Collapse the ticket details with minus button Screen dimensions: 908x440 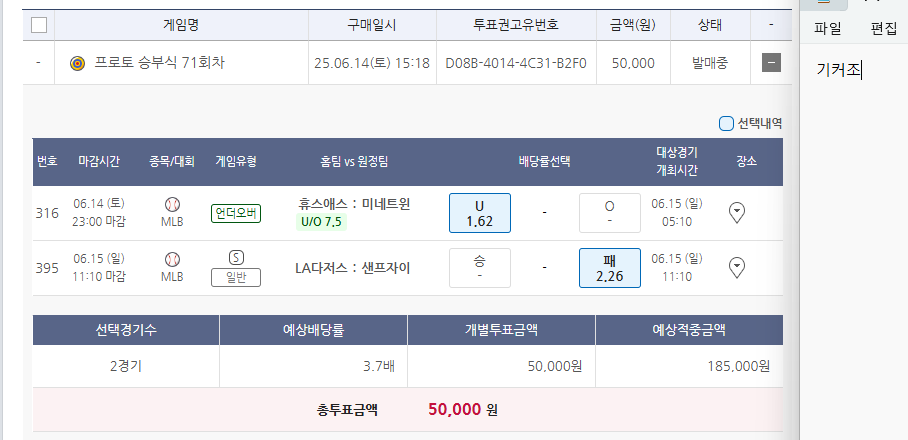770,63
